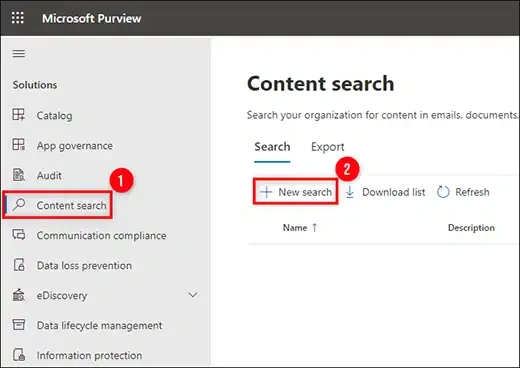The height and width of the screenshot is (368, 520).
Task: Open Data loss prevention solution
Action: (84, 265)
